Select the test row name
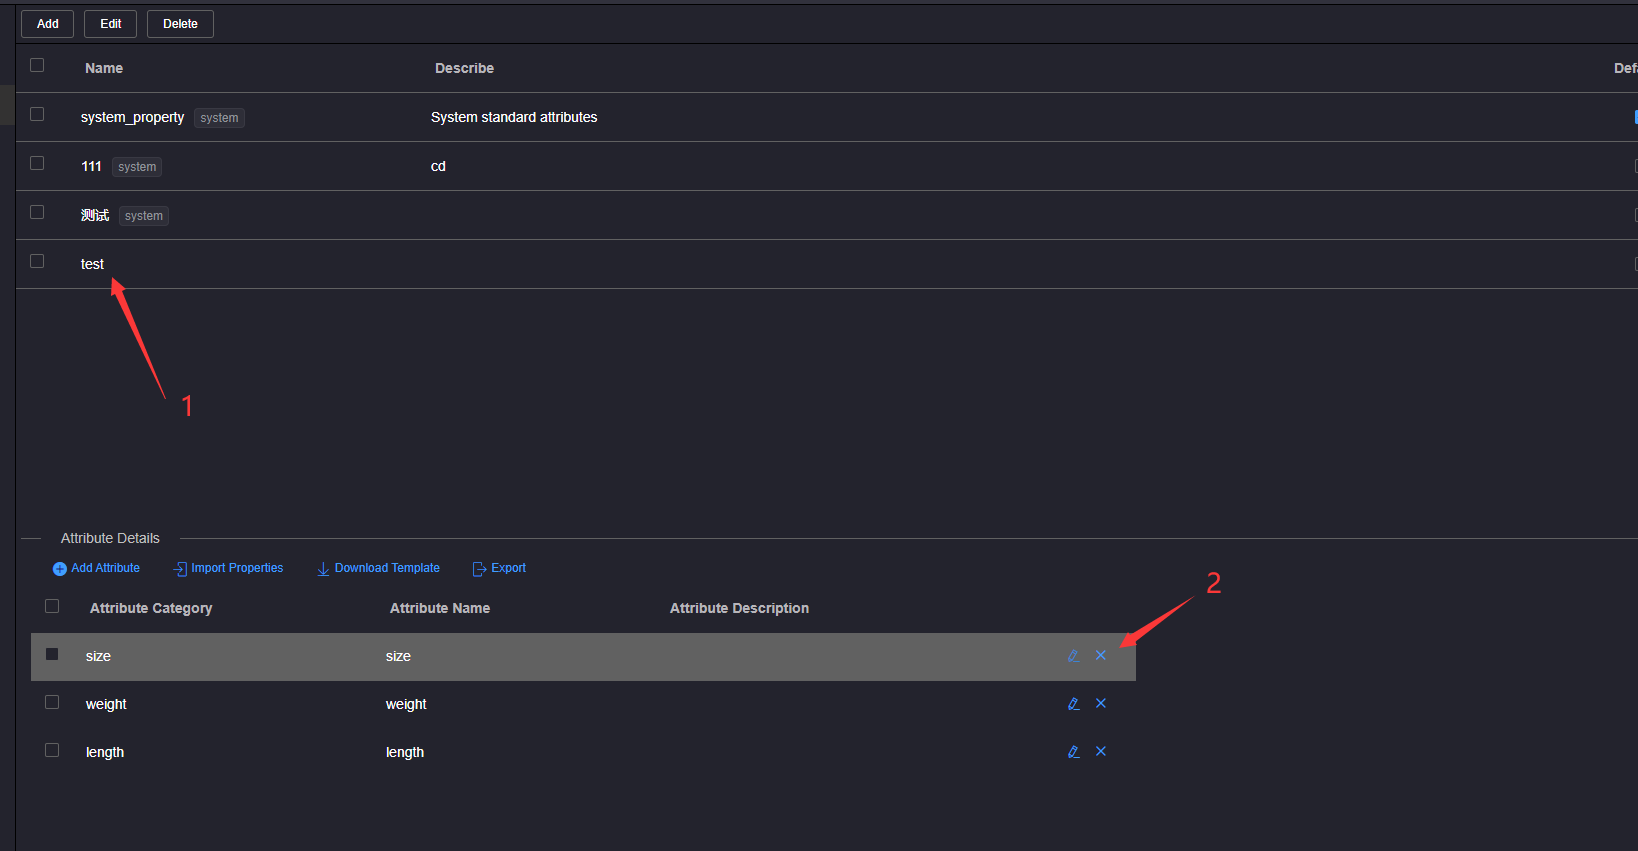Screen dimensions: 1638x851 (x=92, y=264)
